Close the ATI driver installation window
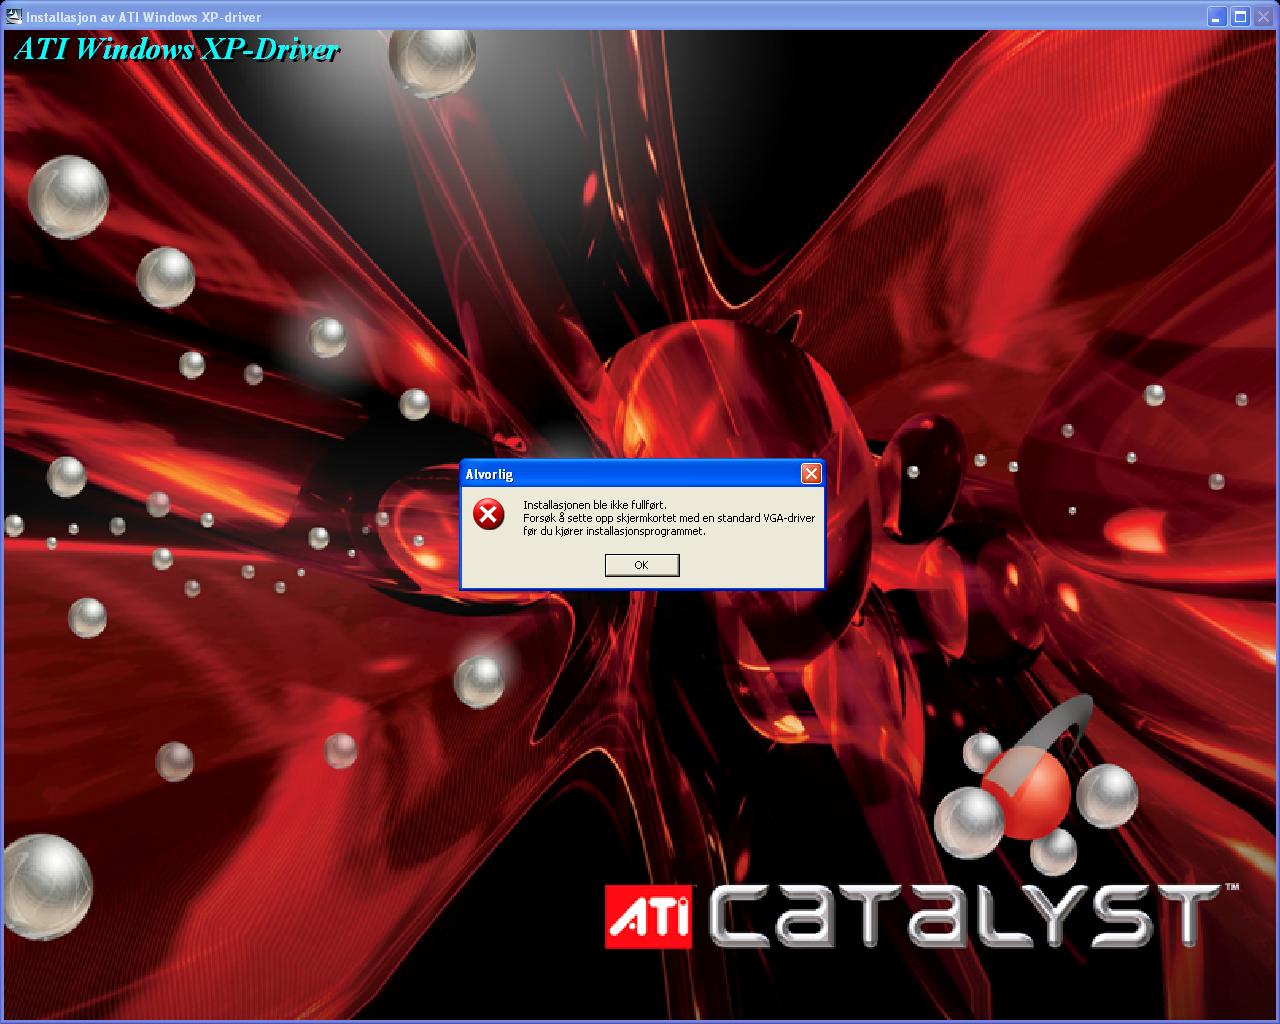 click(x=1264, y=16)
